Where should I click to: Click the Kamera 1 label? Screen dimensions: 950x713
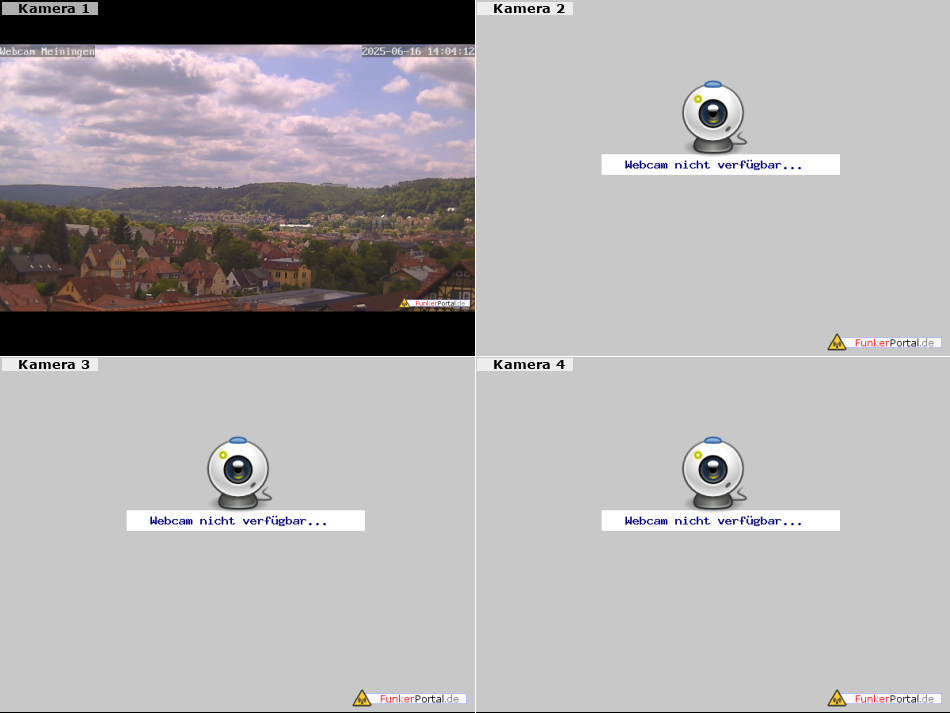coord(50,8)
